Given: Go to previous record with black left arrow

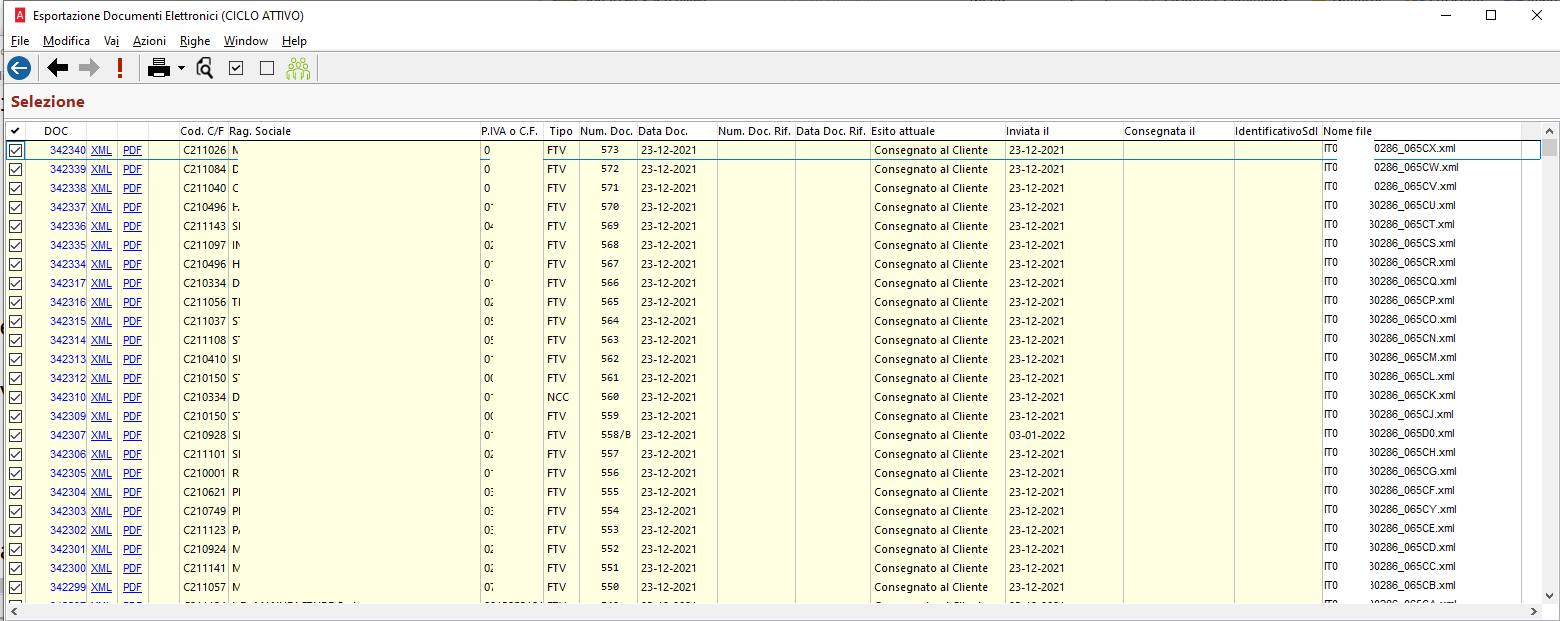Looking at the screenshot, I should 58,68.
